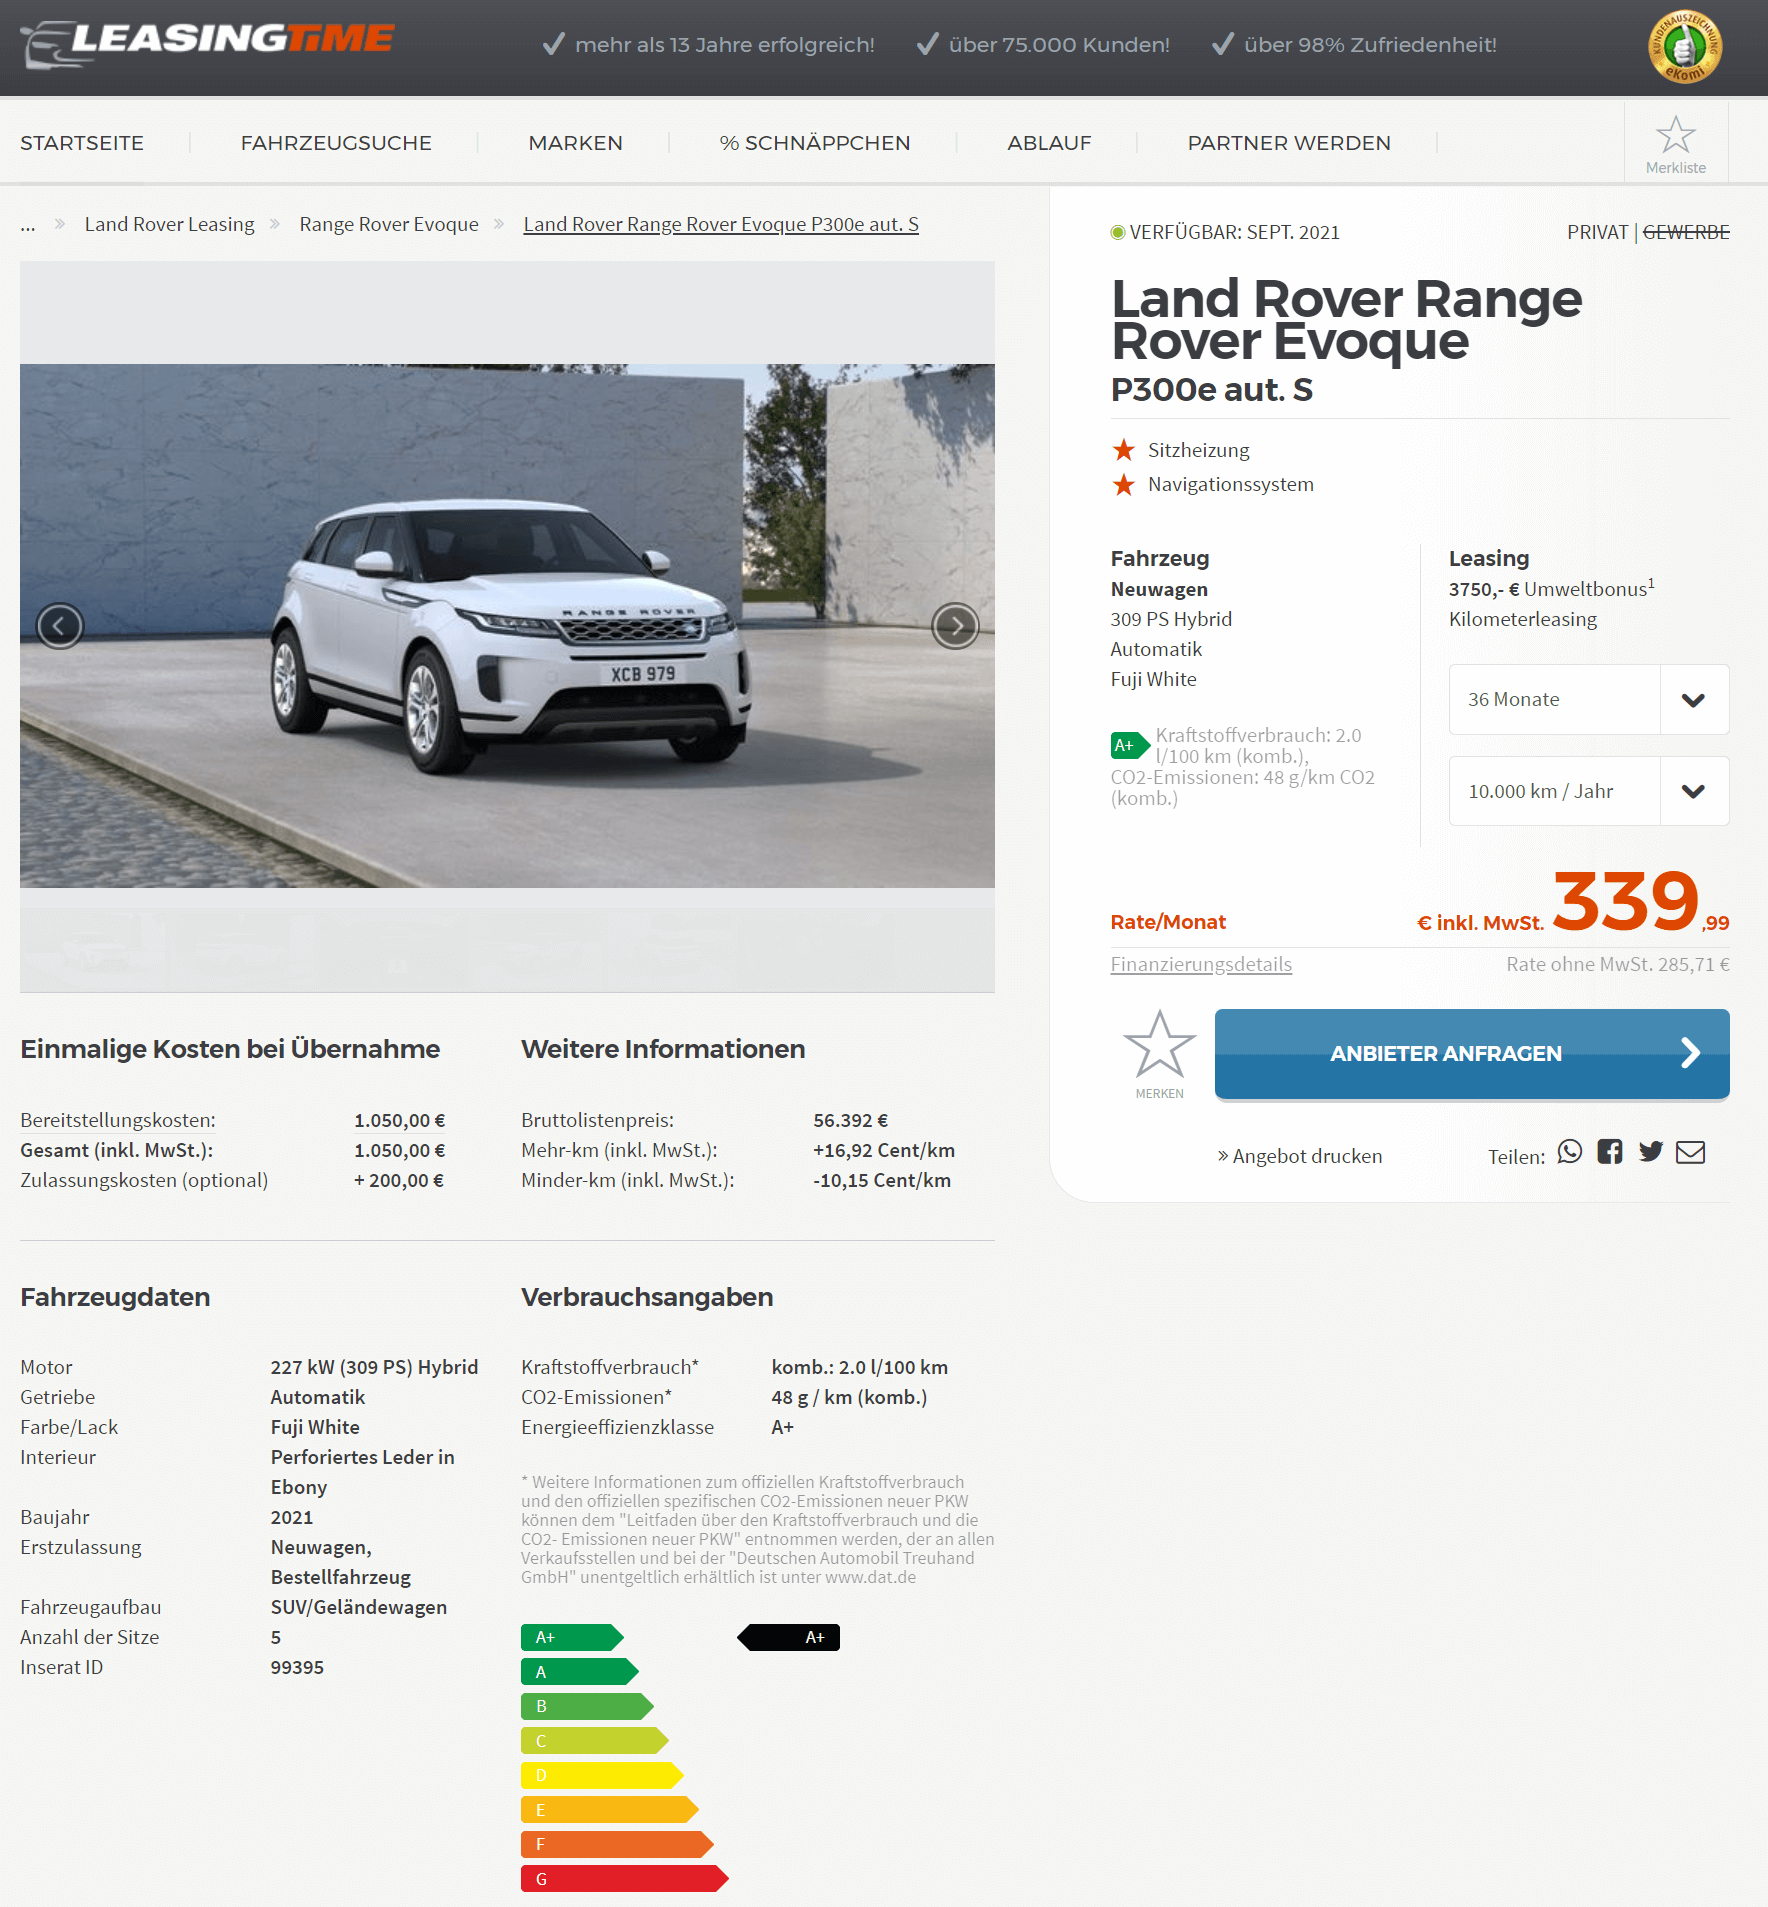Image resolution: width=1768 pixels, height=1907 pixels.
Task: Click Fahrzeugaufbau value SUV/Geländewagen
Action: (359, 1607)
